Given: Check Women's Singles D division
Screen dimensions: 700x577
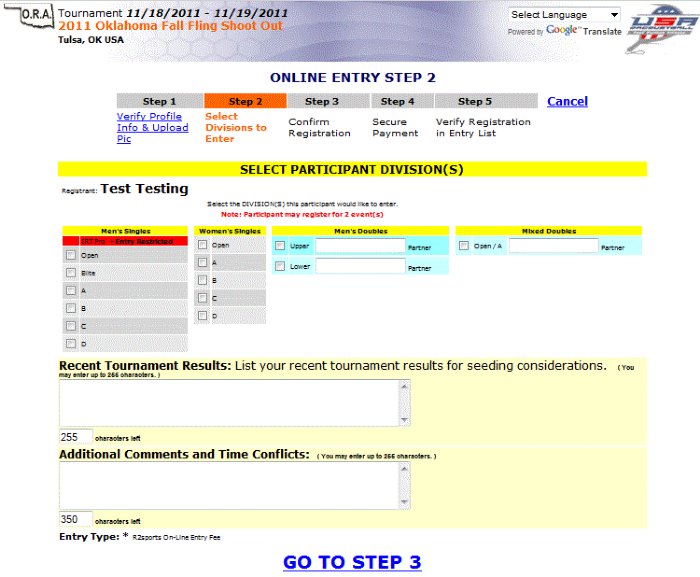Looking at the screenshot, I should coord(203,315).
